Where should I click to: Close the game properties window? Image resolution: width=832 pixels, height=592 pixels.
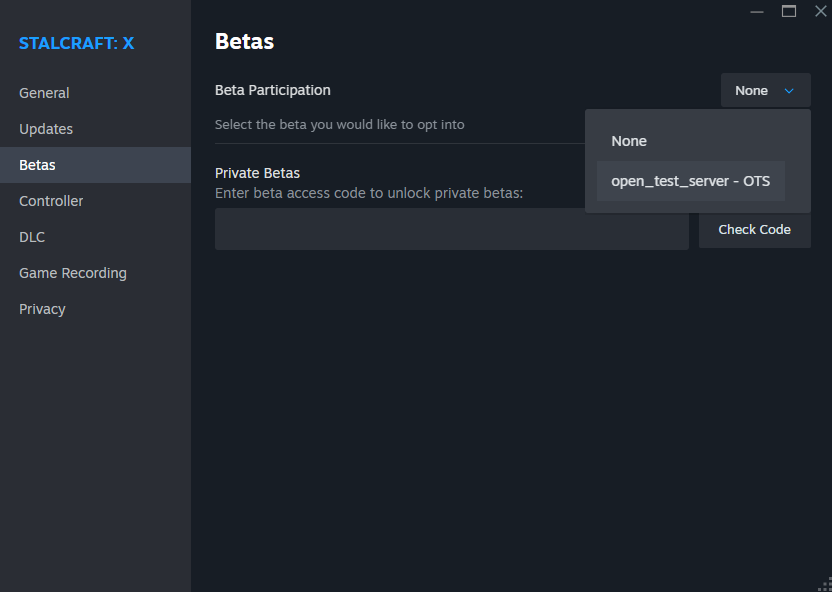point(821,12)
